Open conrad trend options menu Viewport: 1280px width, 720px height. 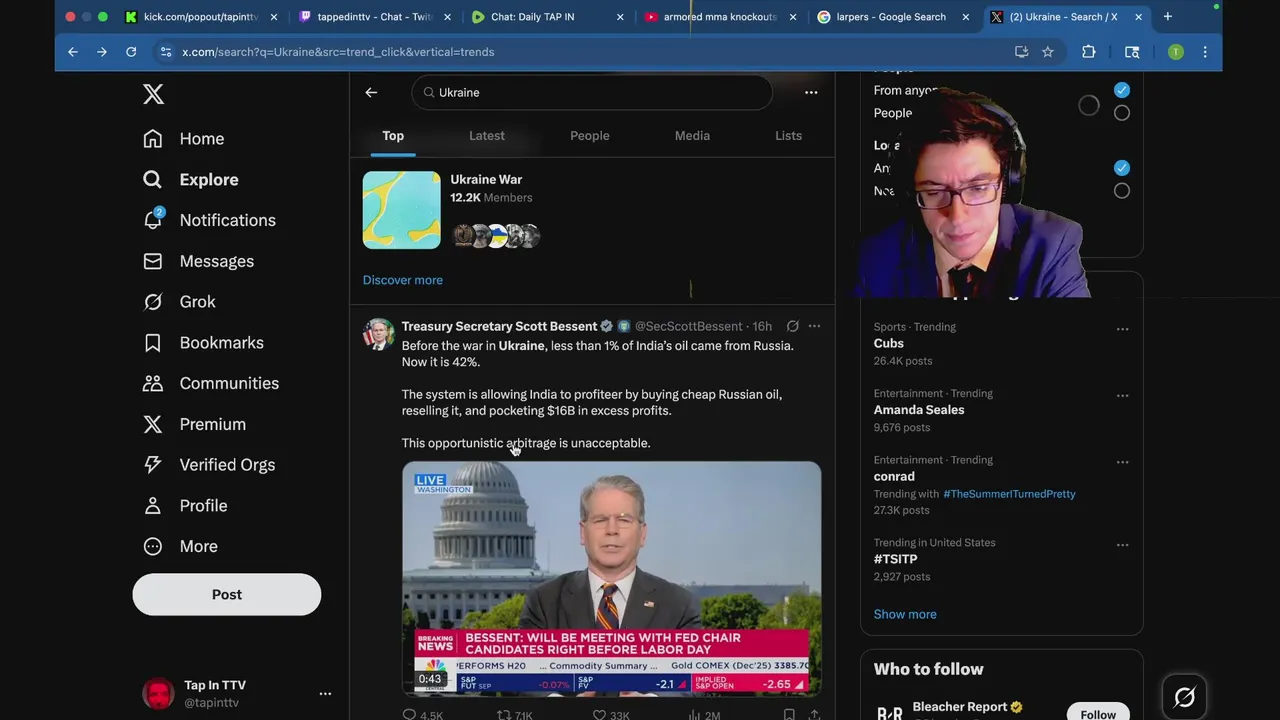coord(1122,462)
